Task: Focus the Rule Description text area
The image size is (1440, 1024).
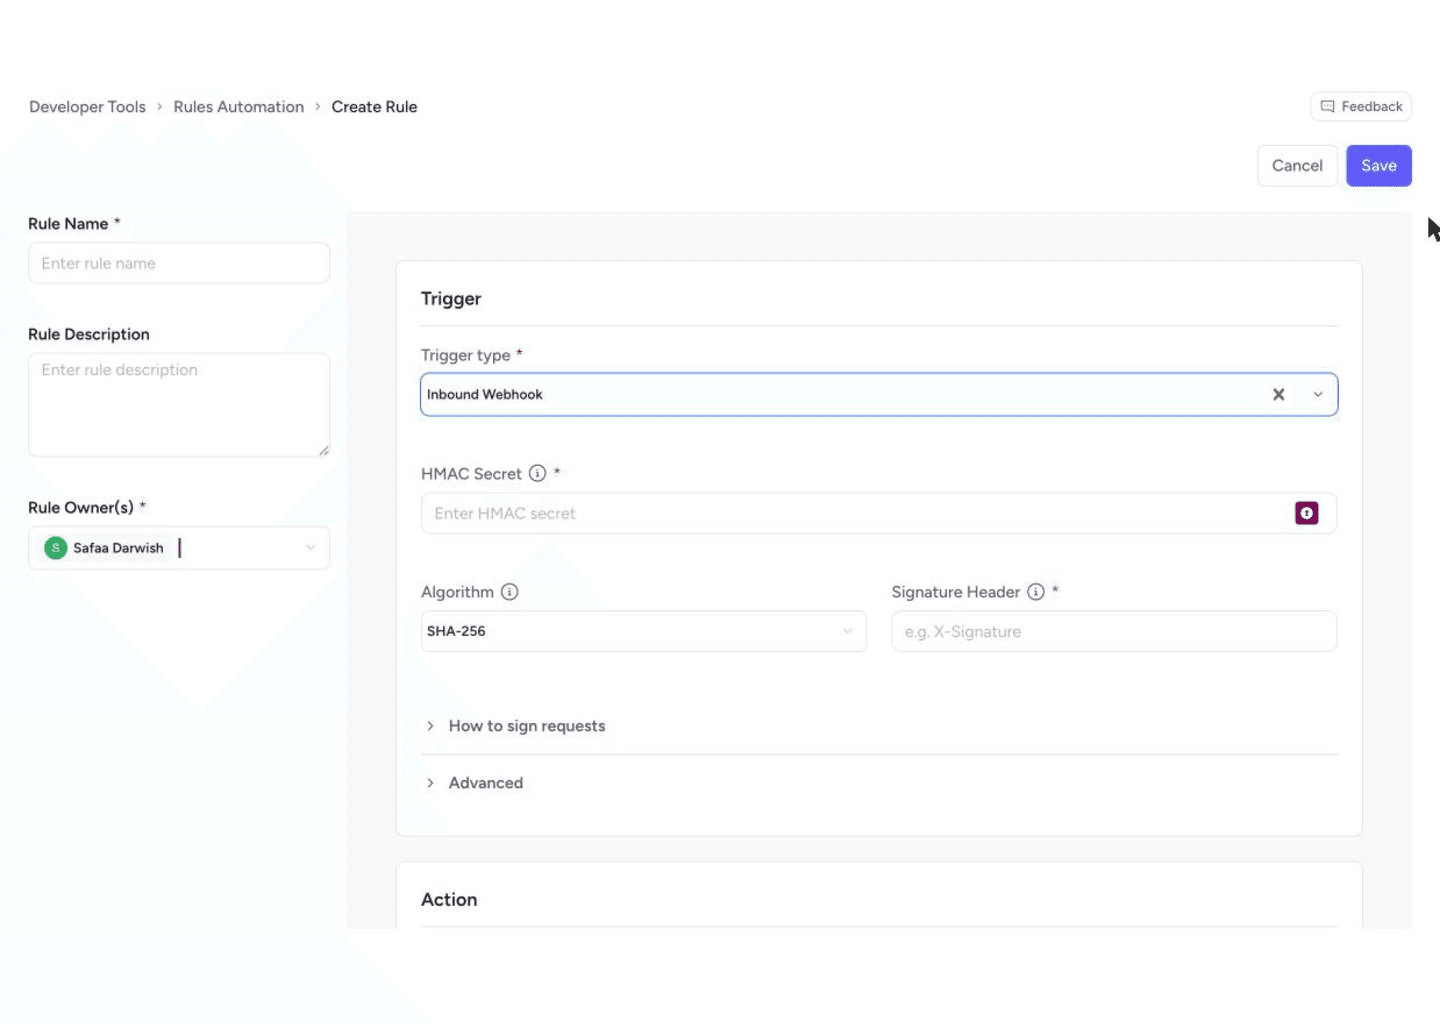Action: [179, 405]
